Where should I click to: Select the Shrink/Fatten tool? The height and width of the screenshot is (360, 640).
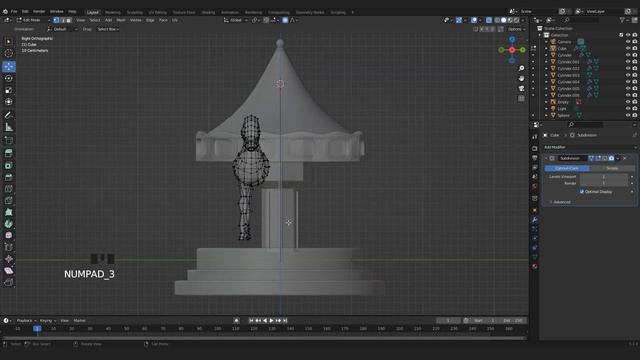(x=9, y=259)
